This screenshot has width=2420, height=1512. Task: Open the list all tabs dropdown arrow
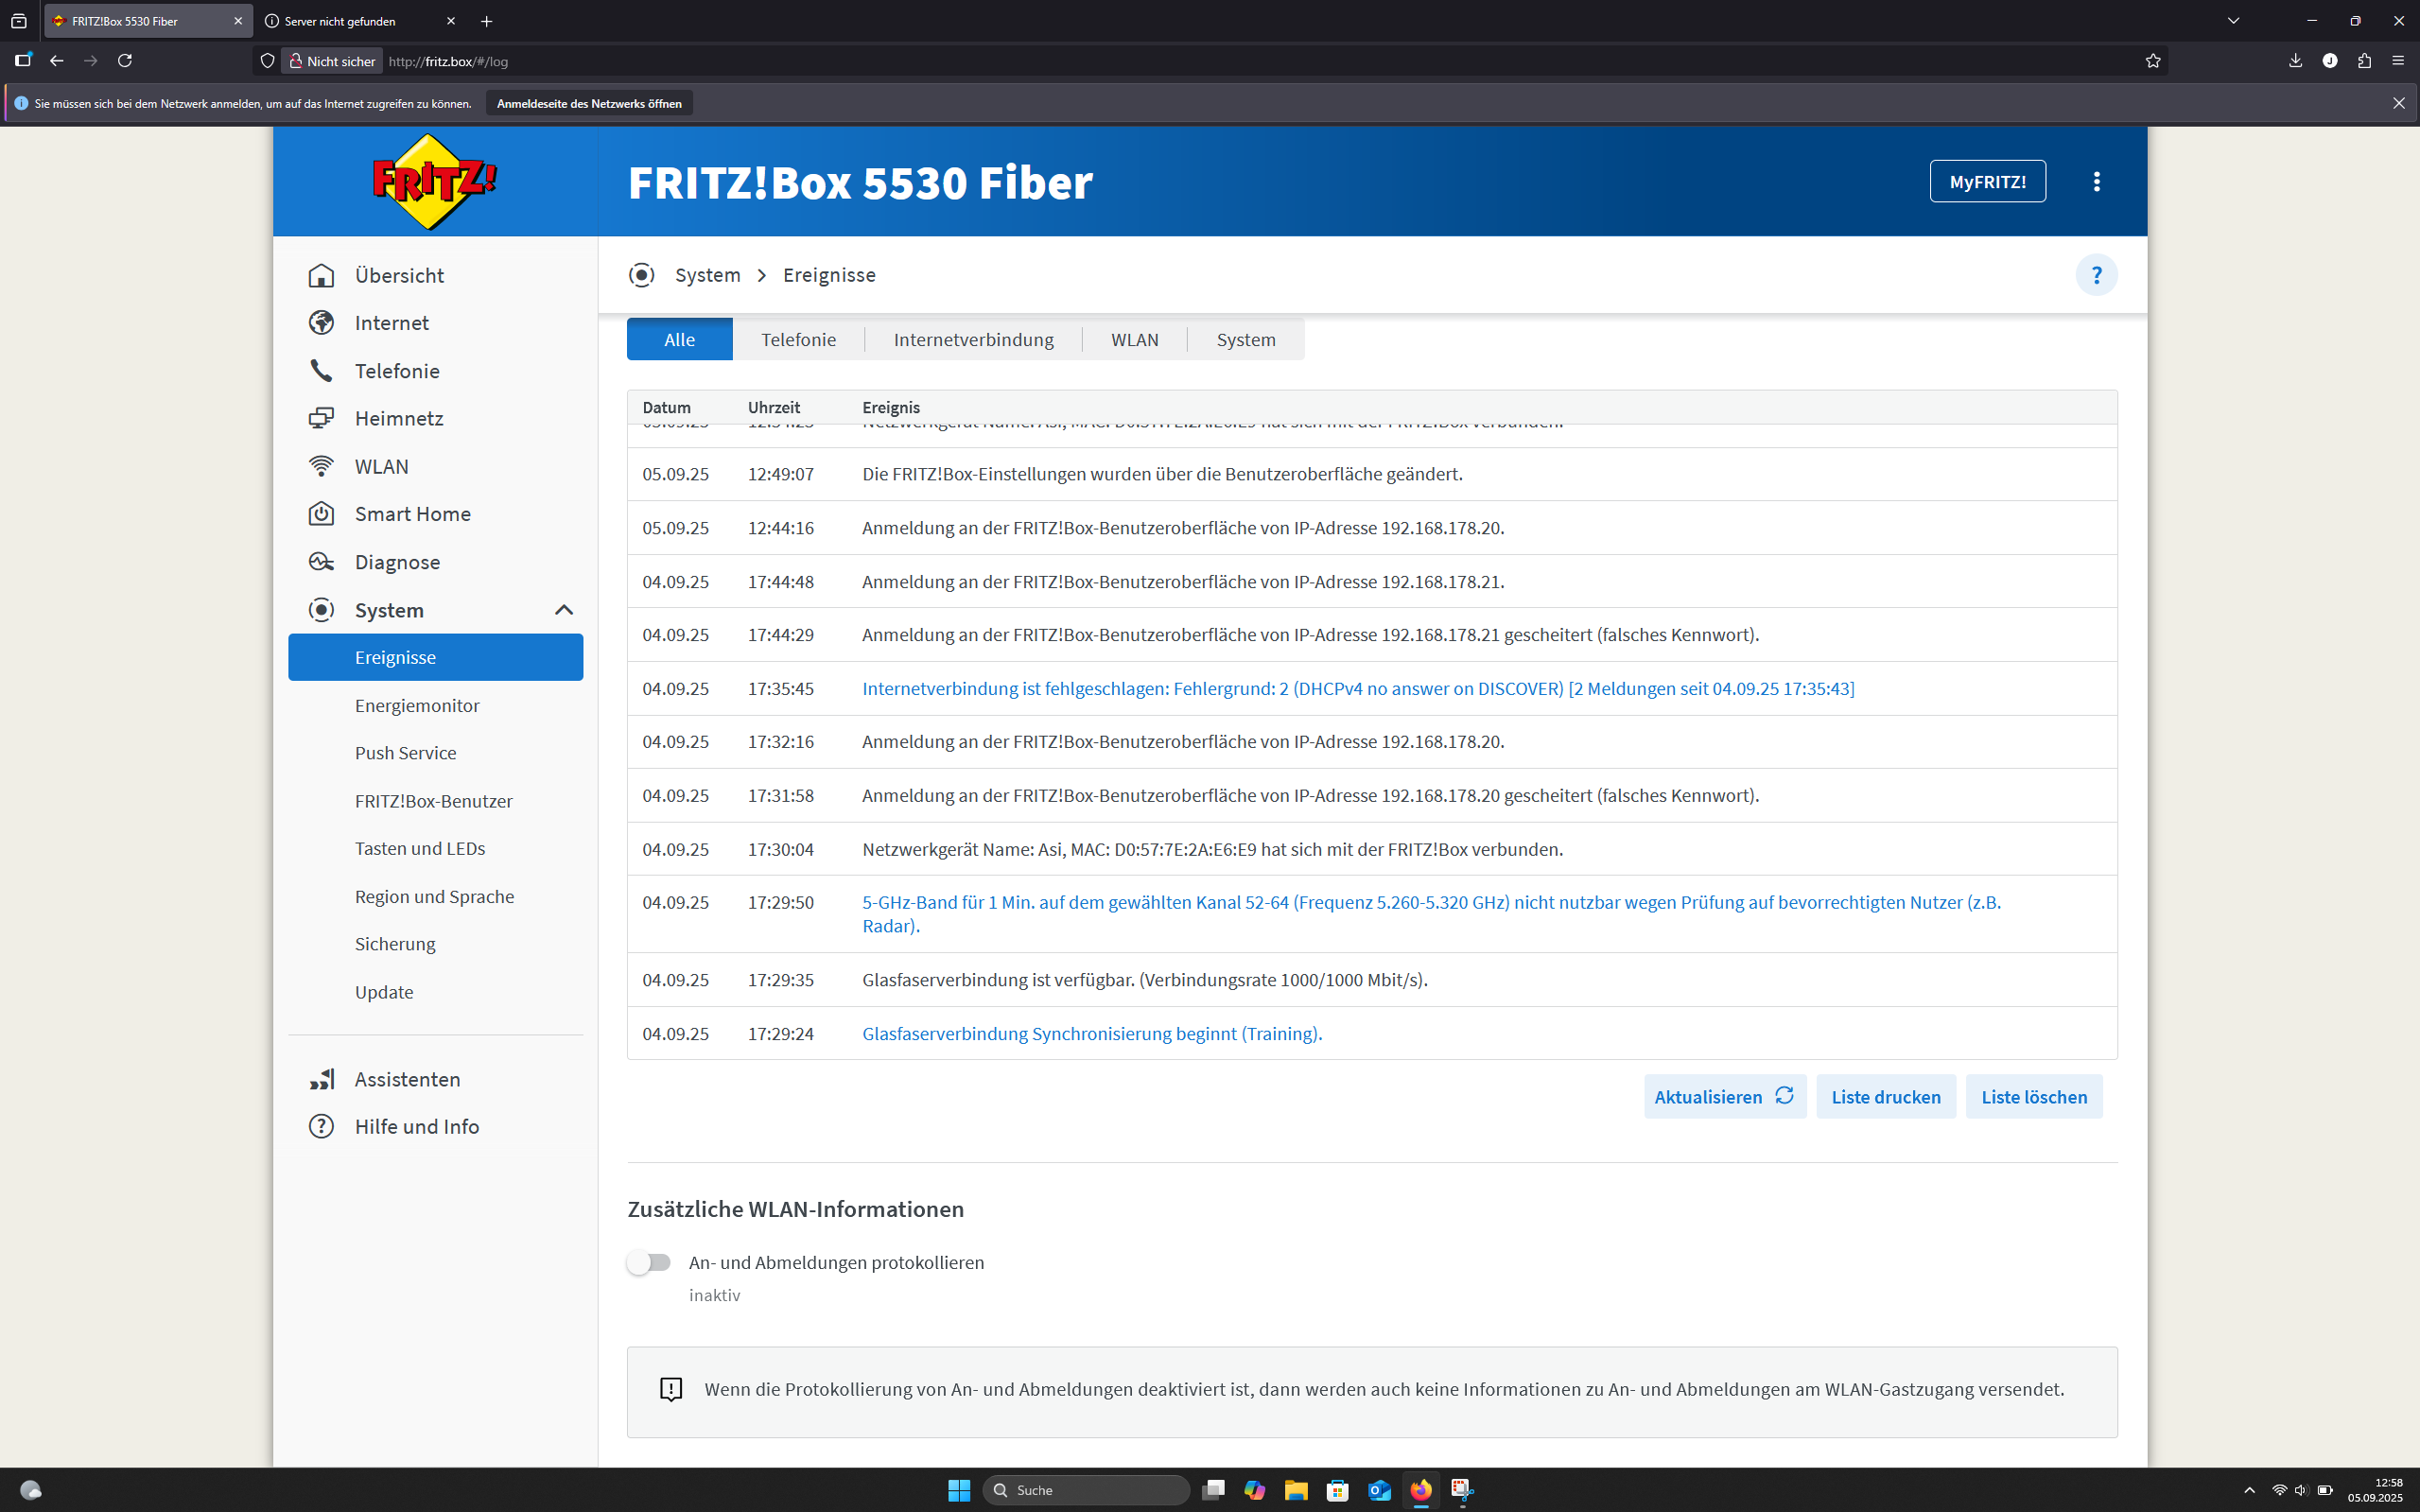[2233, 21]
